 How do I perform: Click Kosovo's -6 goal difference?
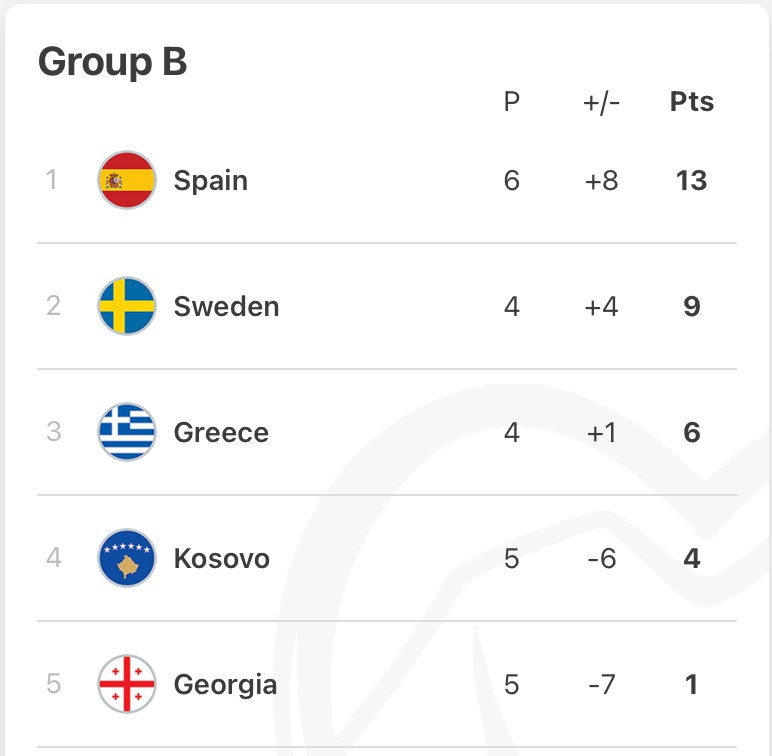tap(602, 558)
